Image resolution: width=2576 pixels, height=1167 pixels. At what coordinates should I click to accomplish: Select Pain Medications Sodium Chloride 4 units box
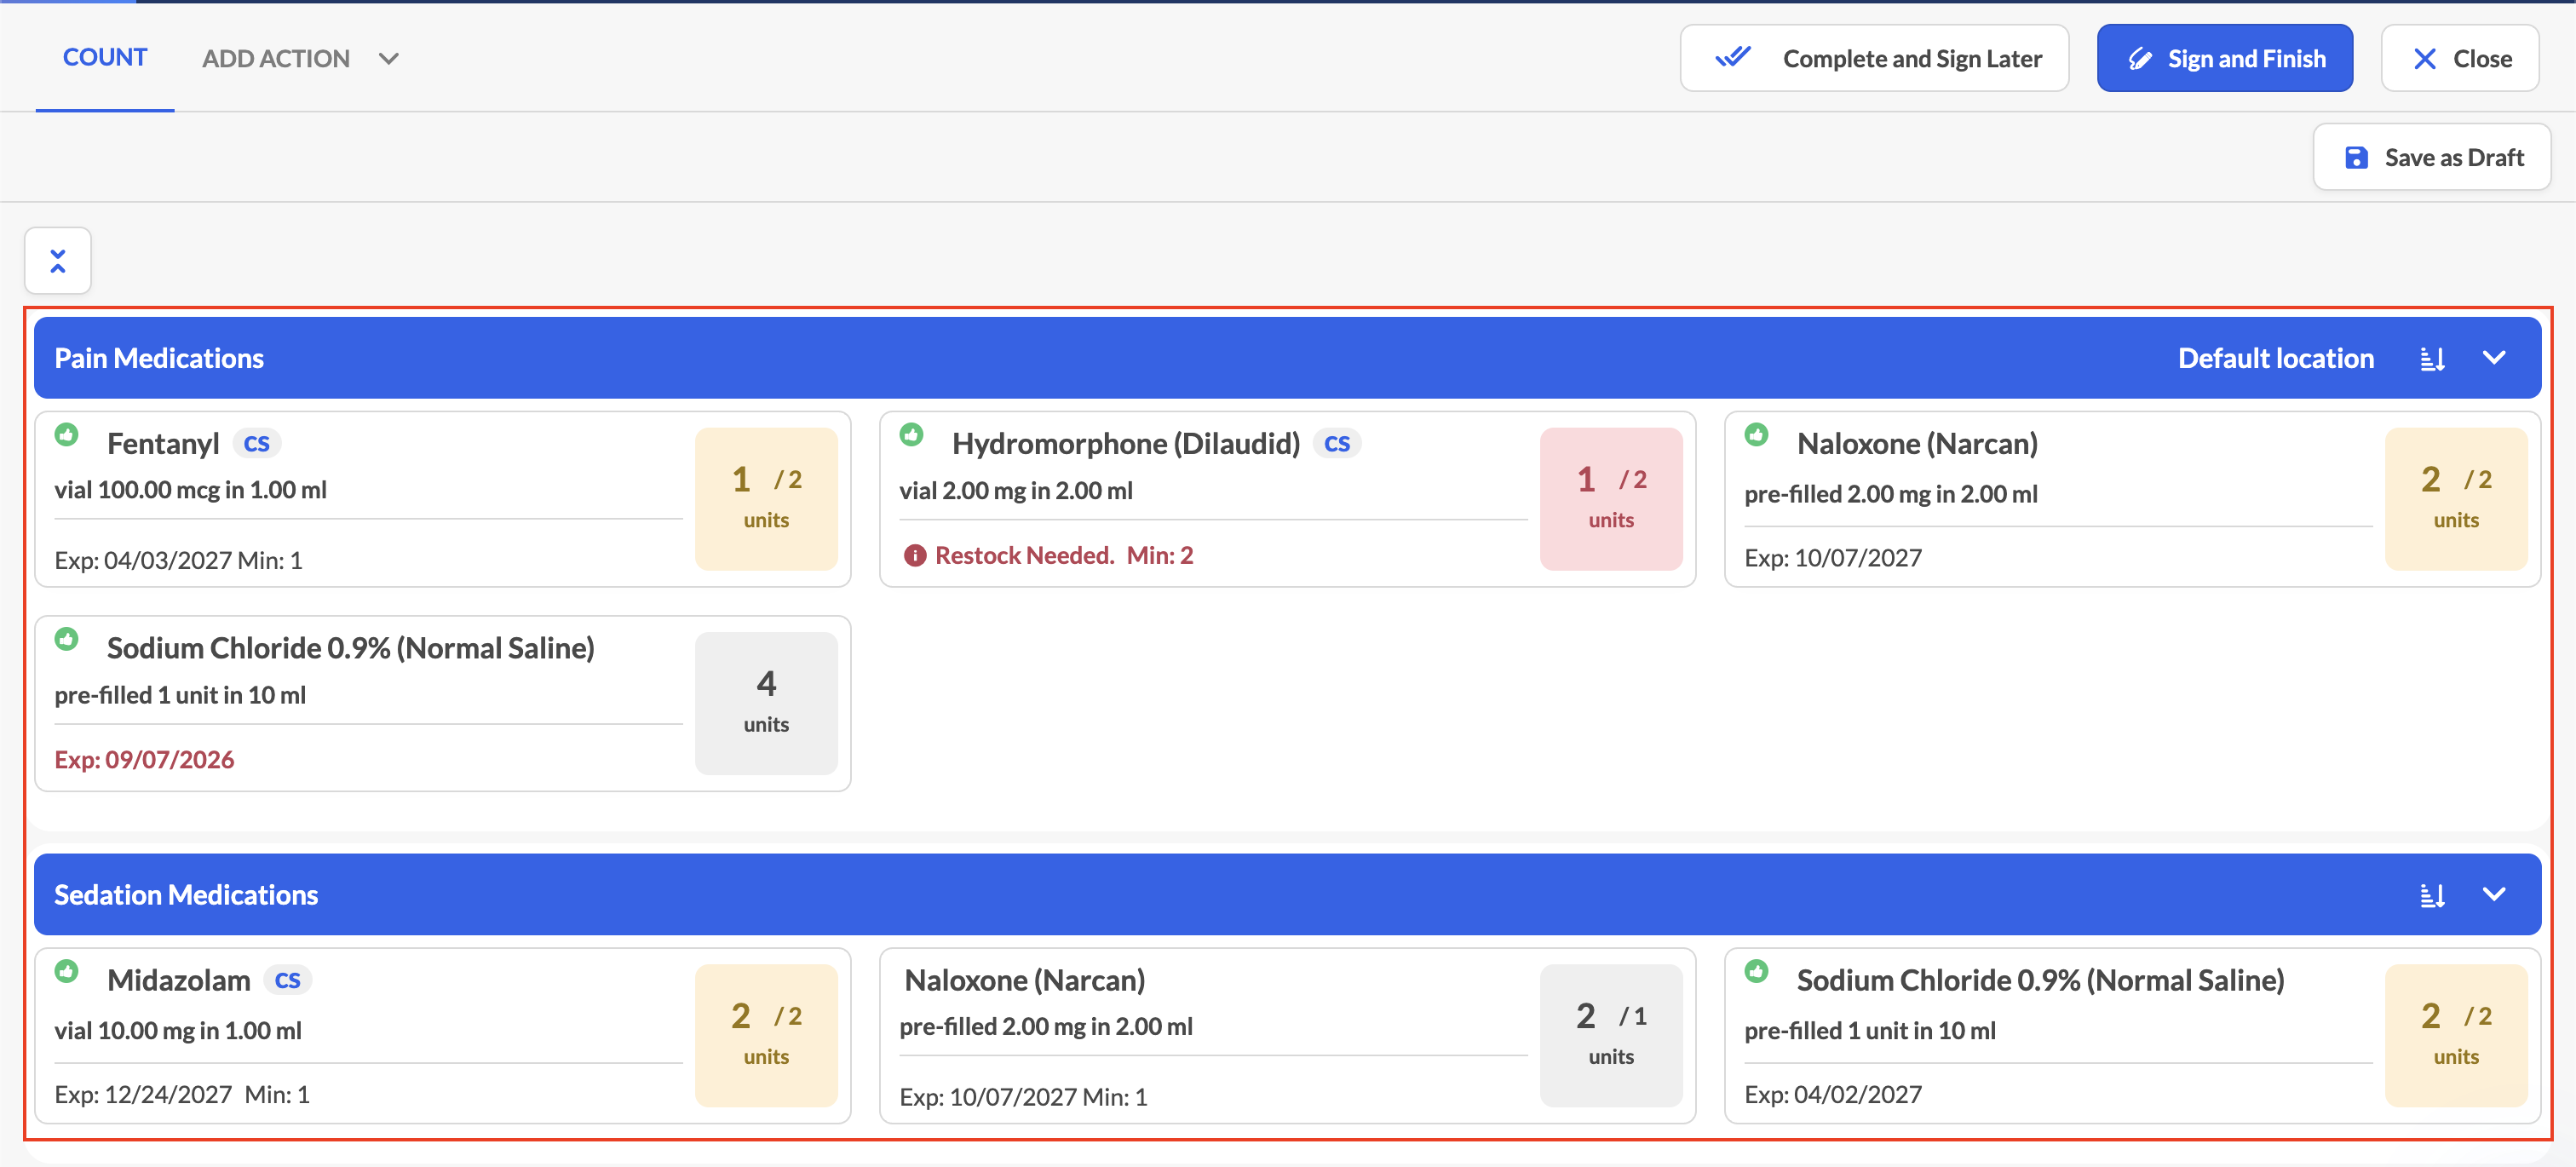click(x=766, y=703)
